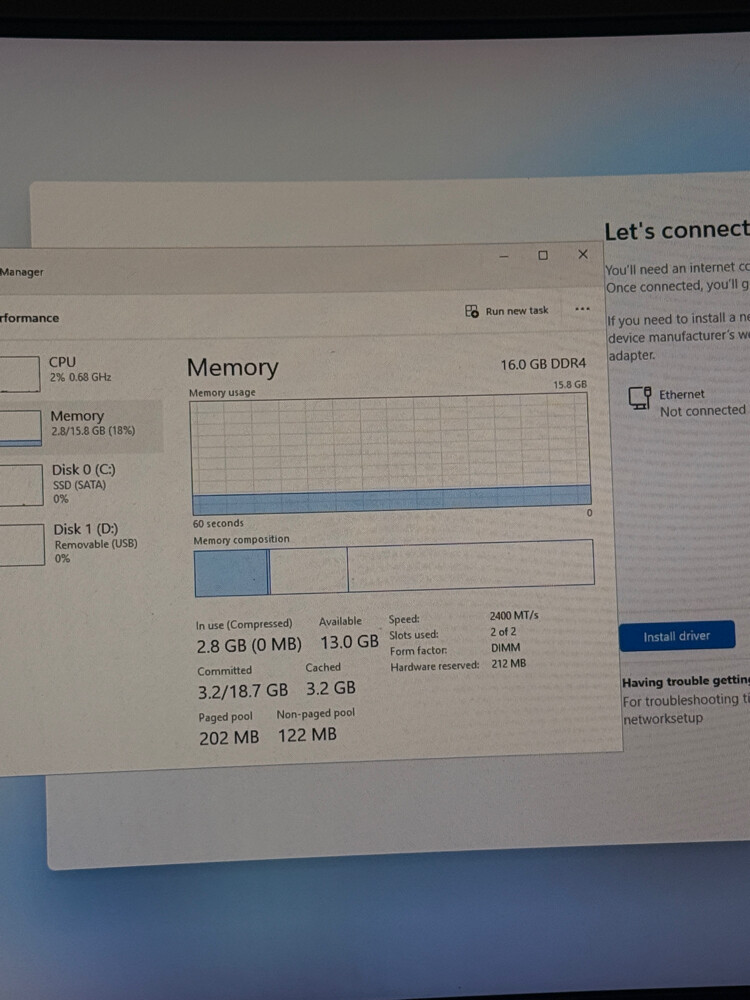The image size is (750, 1000).
Task: Click the '122 MB' non-paged pool value
Action: pos(307,735)
